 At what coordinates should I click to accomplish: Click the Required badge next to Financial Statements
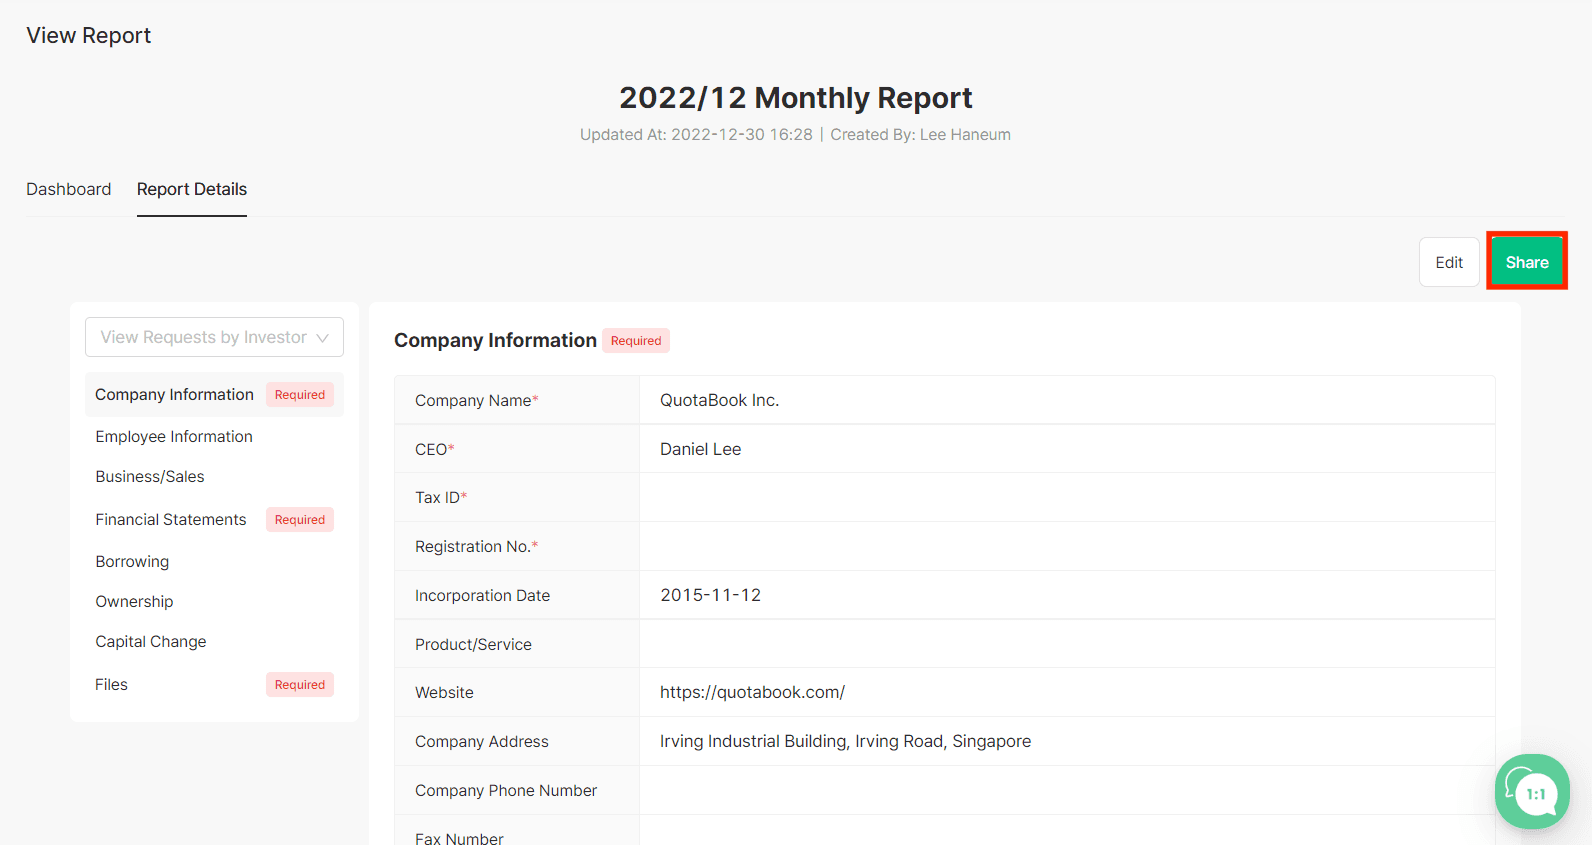click(300, 519)
